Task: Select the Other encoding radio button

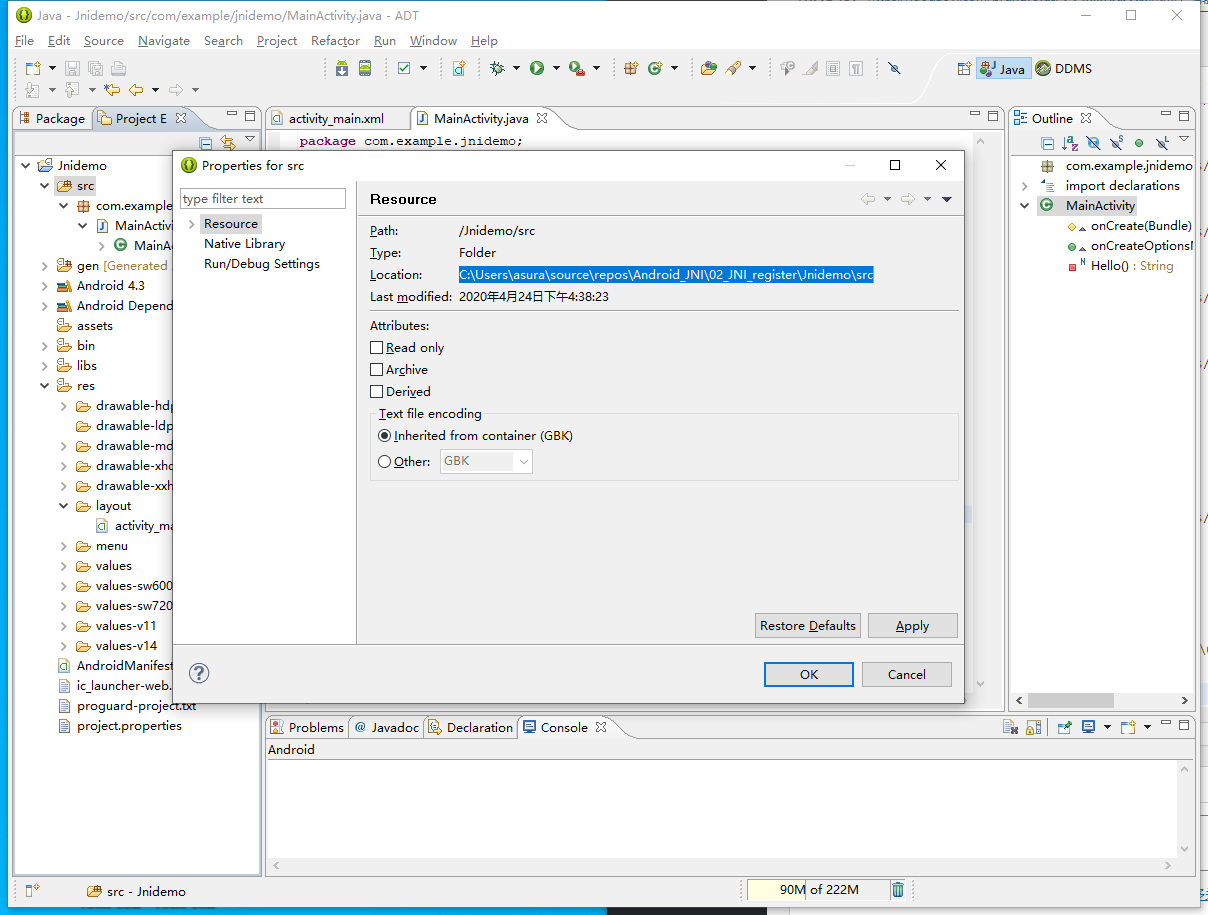Action: (x=385, y=462)
